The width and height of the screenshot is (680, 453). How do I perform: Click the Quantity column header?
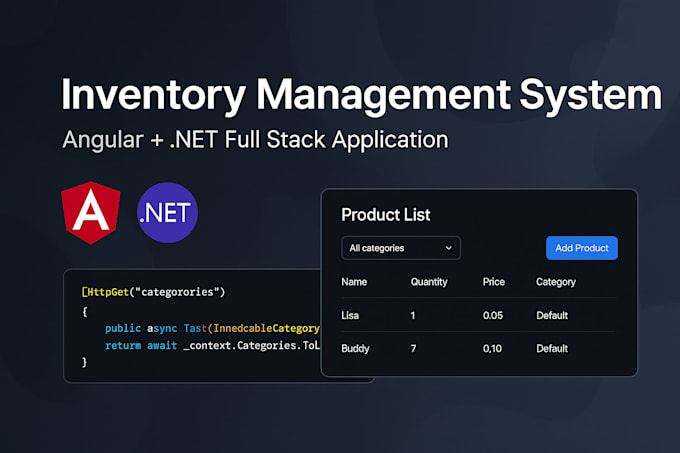[429, 282]
